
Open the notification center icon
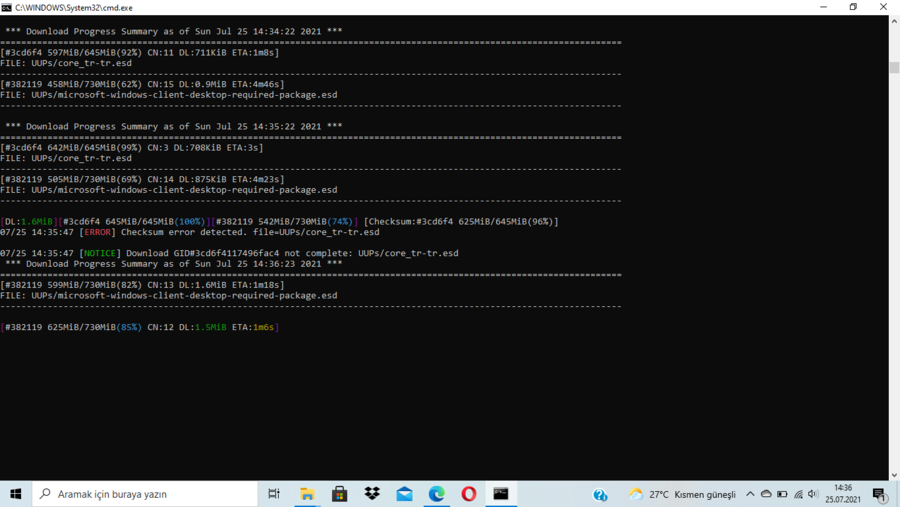879,494
